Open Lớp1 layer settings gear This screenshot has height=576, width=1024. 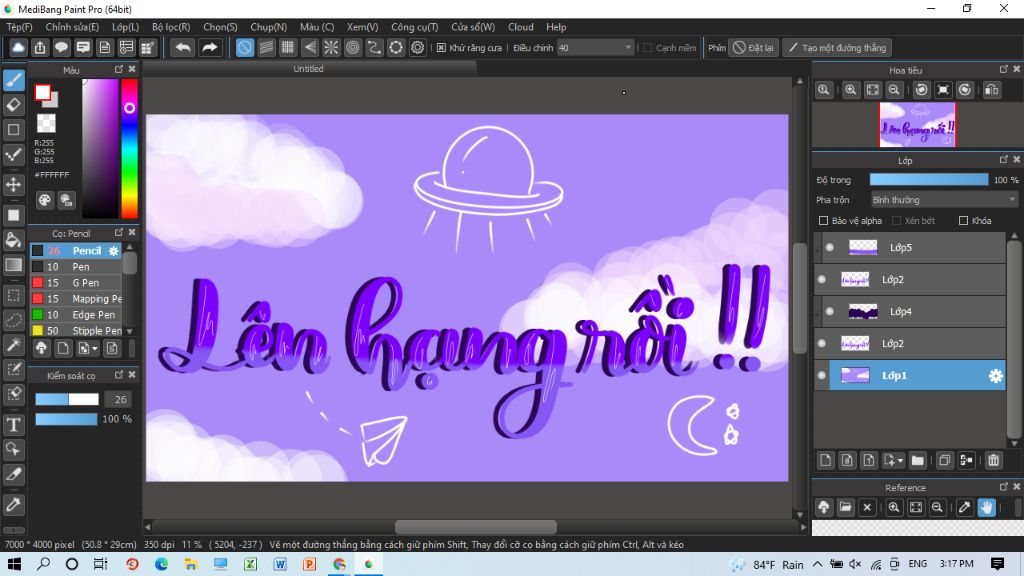(995, 376)
